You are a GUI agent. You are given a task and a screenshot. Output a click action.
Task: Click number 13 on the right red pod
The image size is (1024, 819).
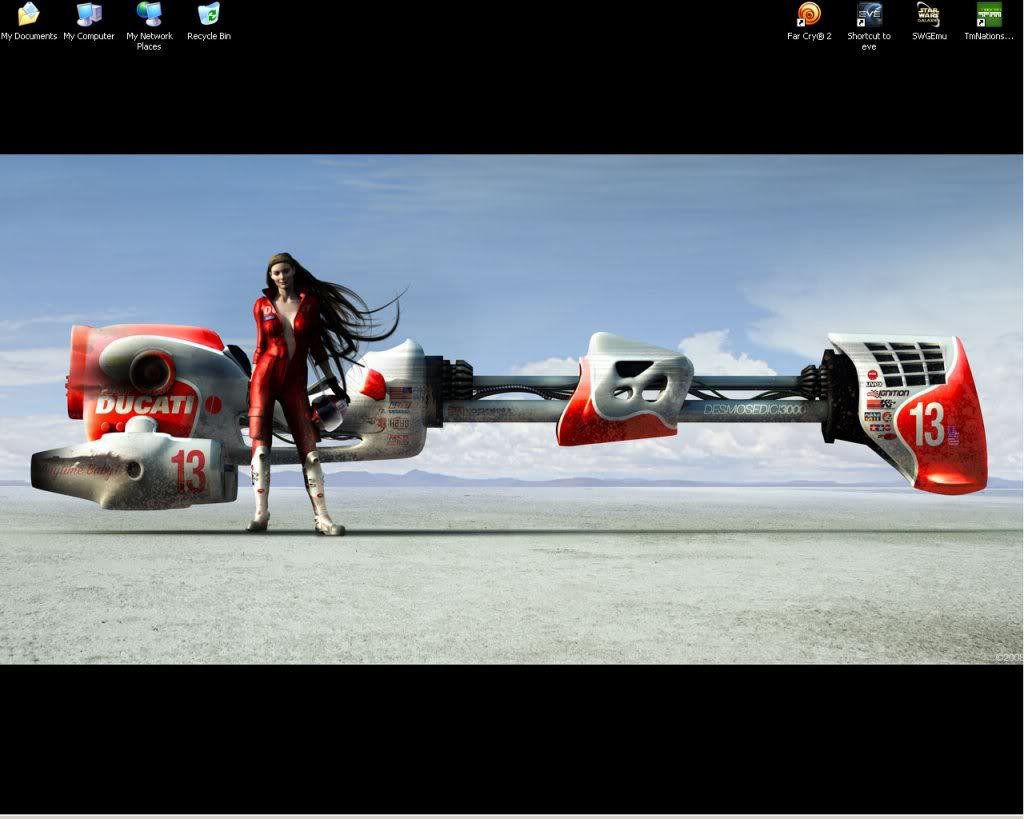point(926,424)
